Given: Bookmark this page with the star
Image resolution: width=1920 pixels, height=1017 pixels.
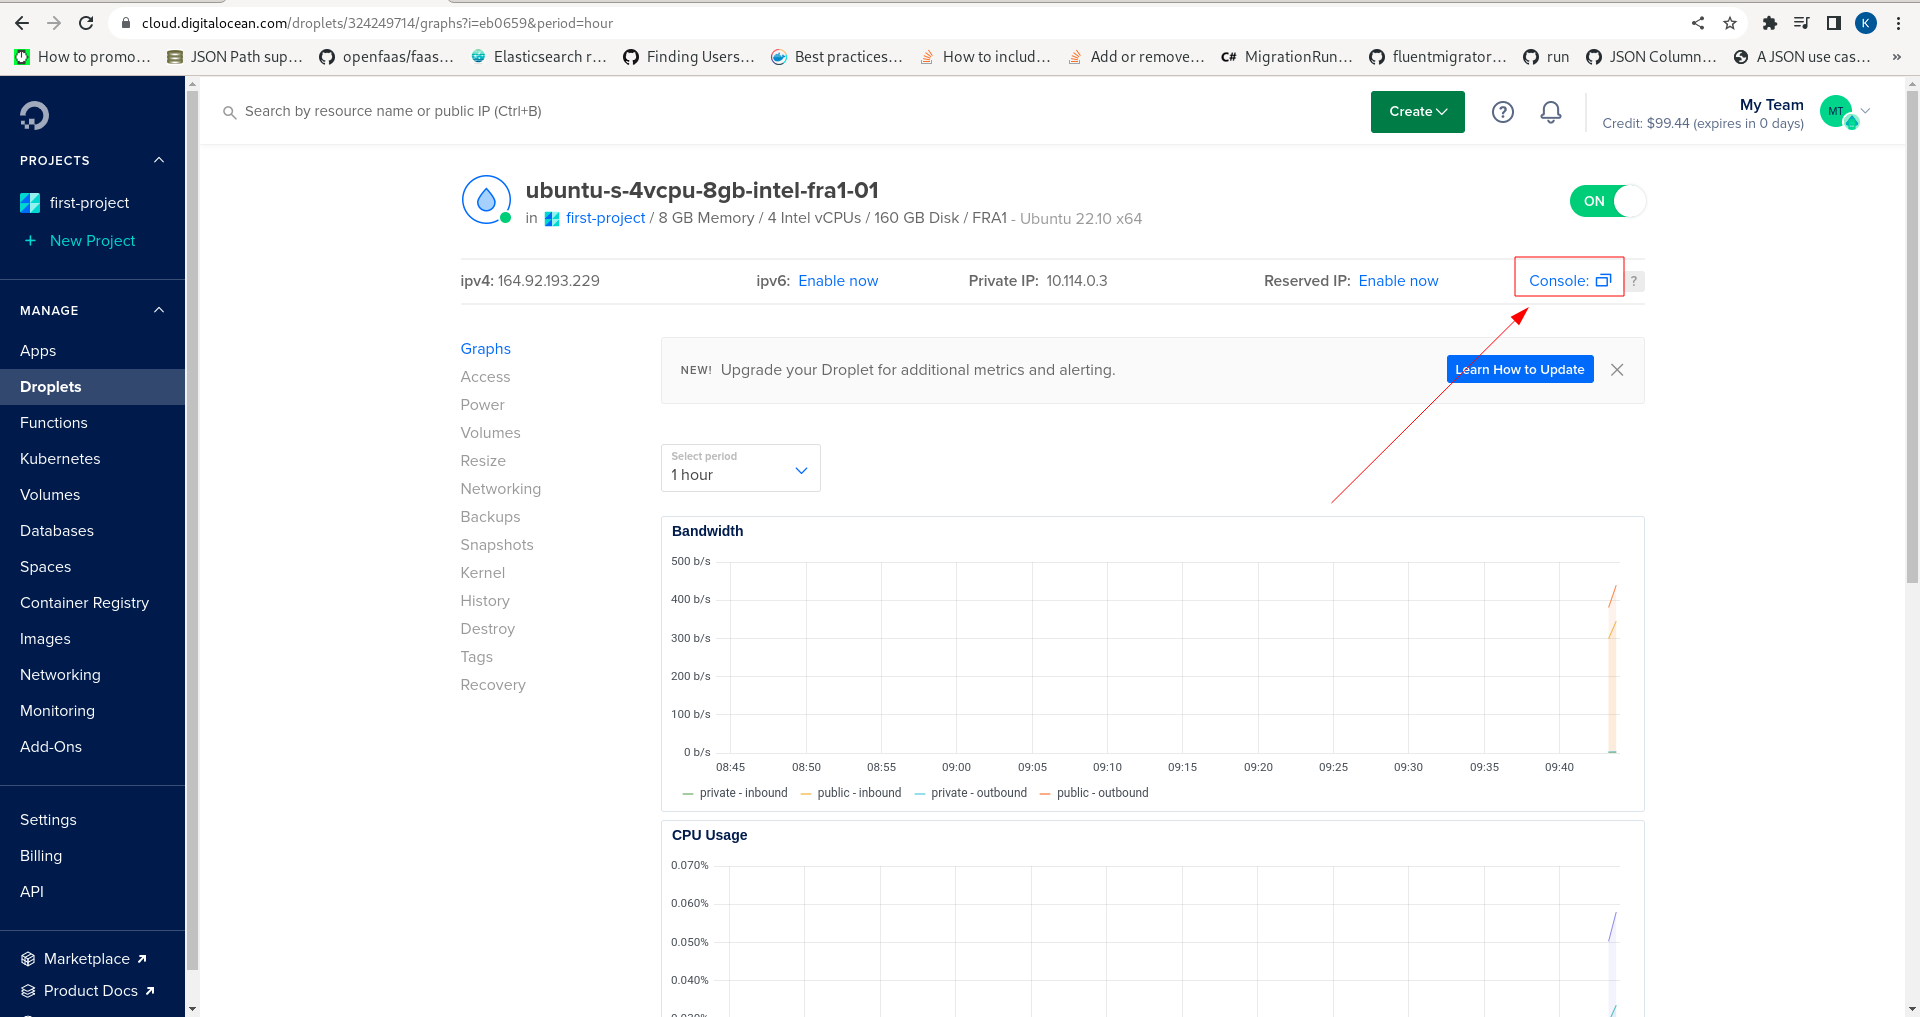Looking at the screenshot, I should pos(1730,23).
